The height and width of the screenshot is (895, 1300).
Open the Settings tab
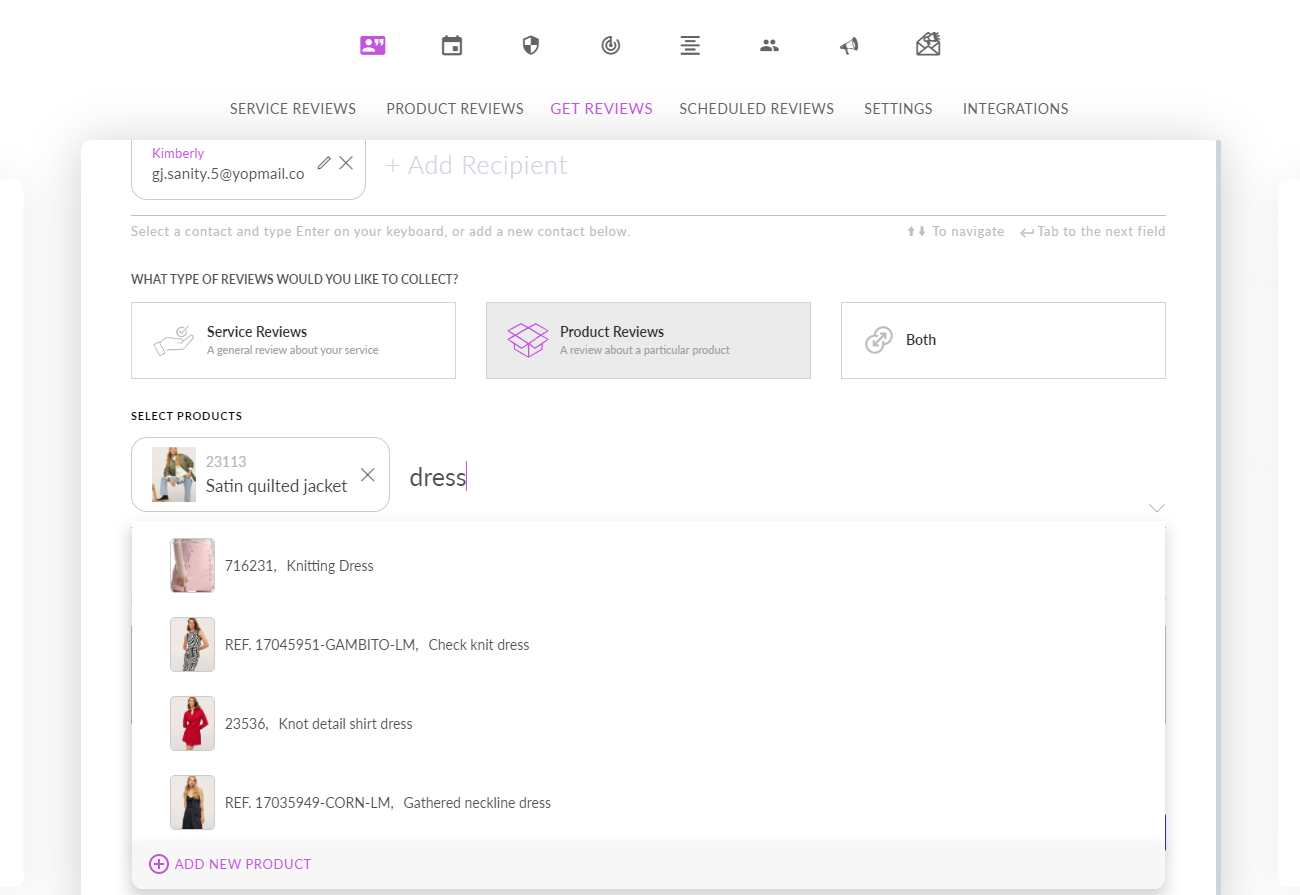[898, 109]
